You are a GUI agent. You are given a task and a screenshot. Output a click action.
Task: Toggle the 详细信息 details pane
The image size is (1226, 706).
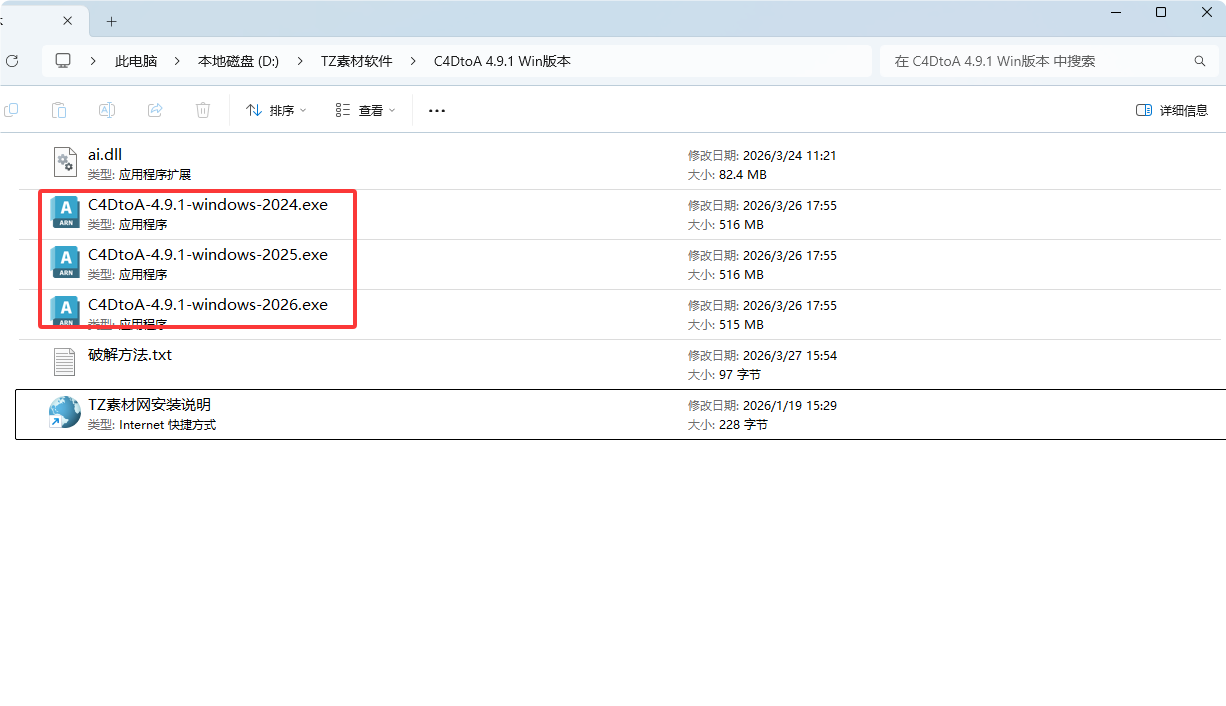[1172, 110]
